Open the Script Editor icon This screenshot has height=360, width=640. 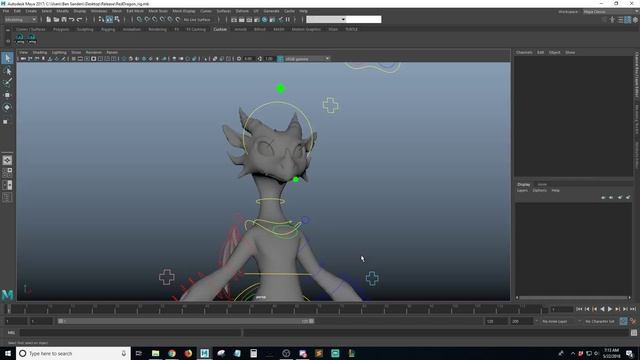point(633,333)
